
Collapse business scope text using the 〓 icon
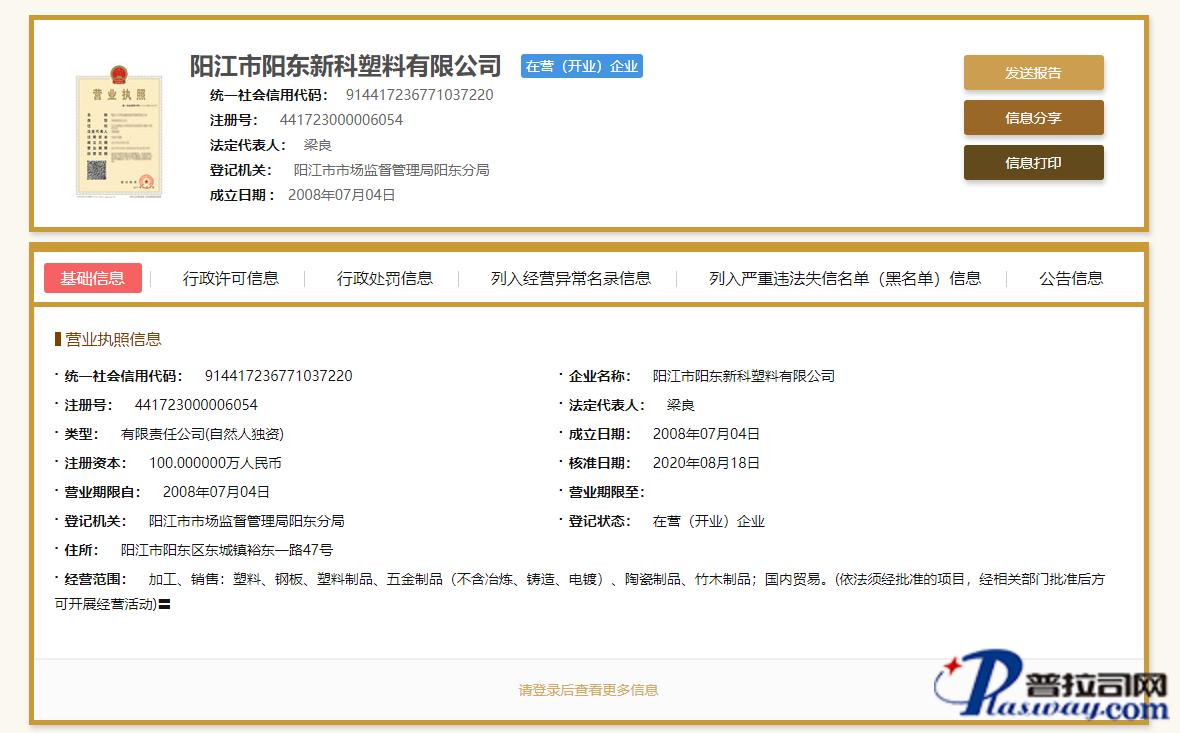point(164,604)
